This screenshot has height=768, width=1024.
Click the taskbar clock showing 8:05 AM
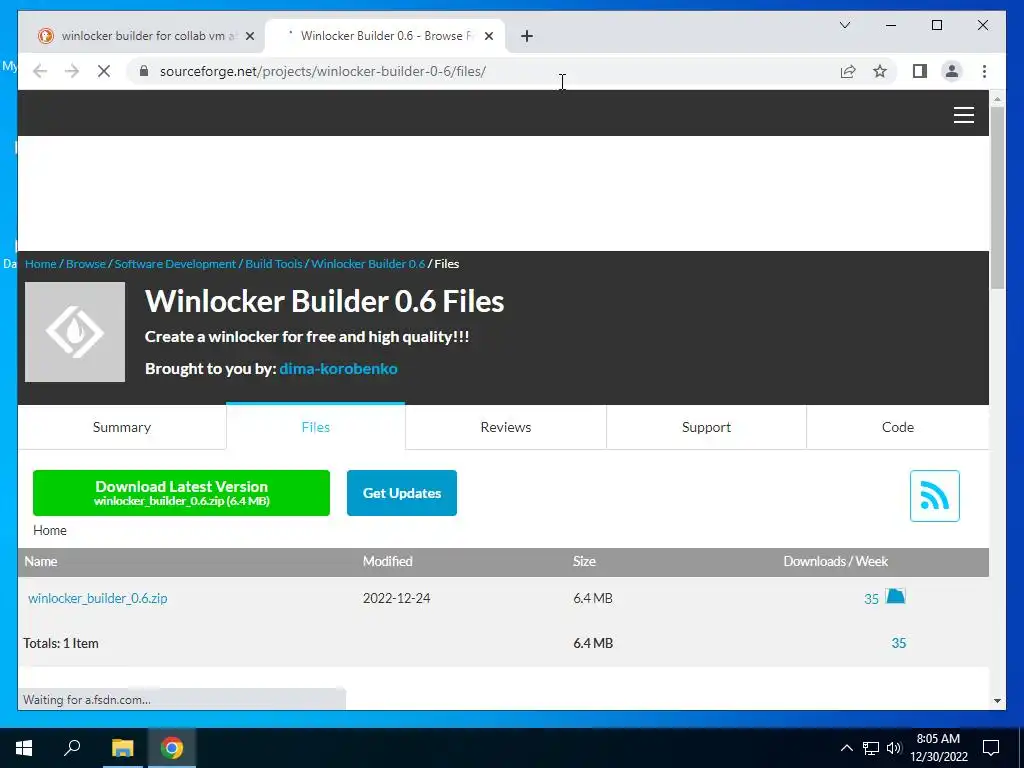pos(938,748)
